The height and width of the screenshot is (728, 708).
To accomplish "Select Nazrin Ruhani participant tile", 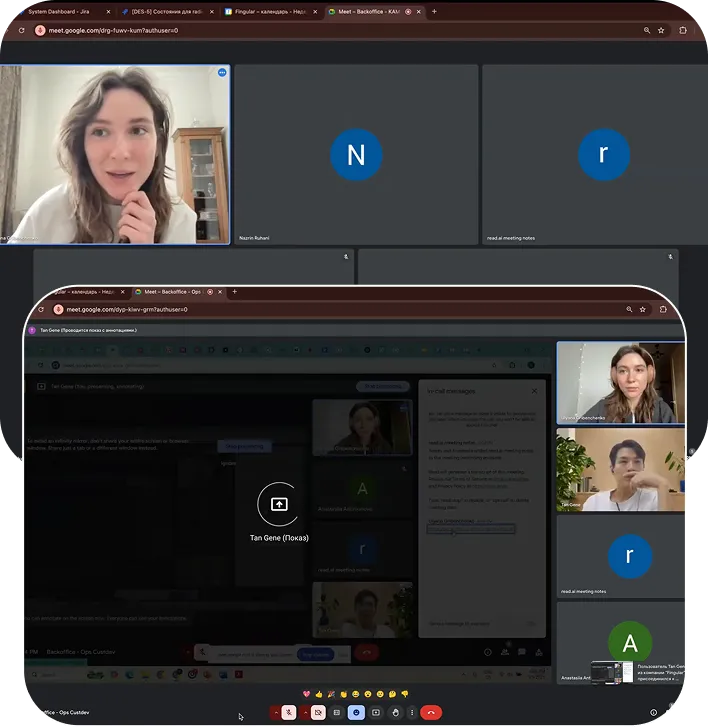I will pos(356,154).
